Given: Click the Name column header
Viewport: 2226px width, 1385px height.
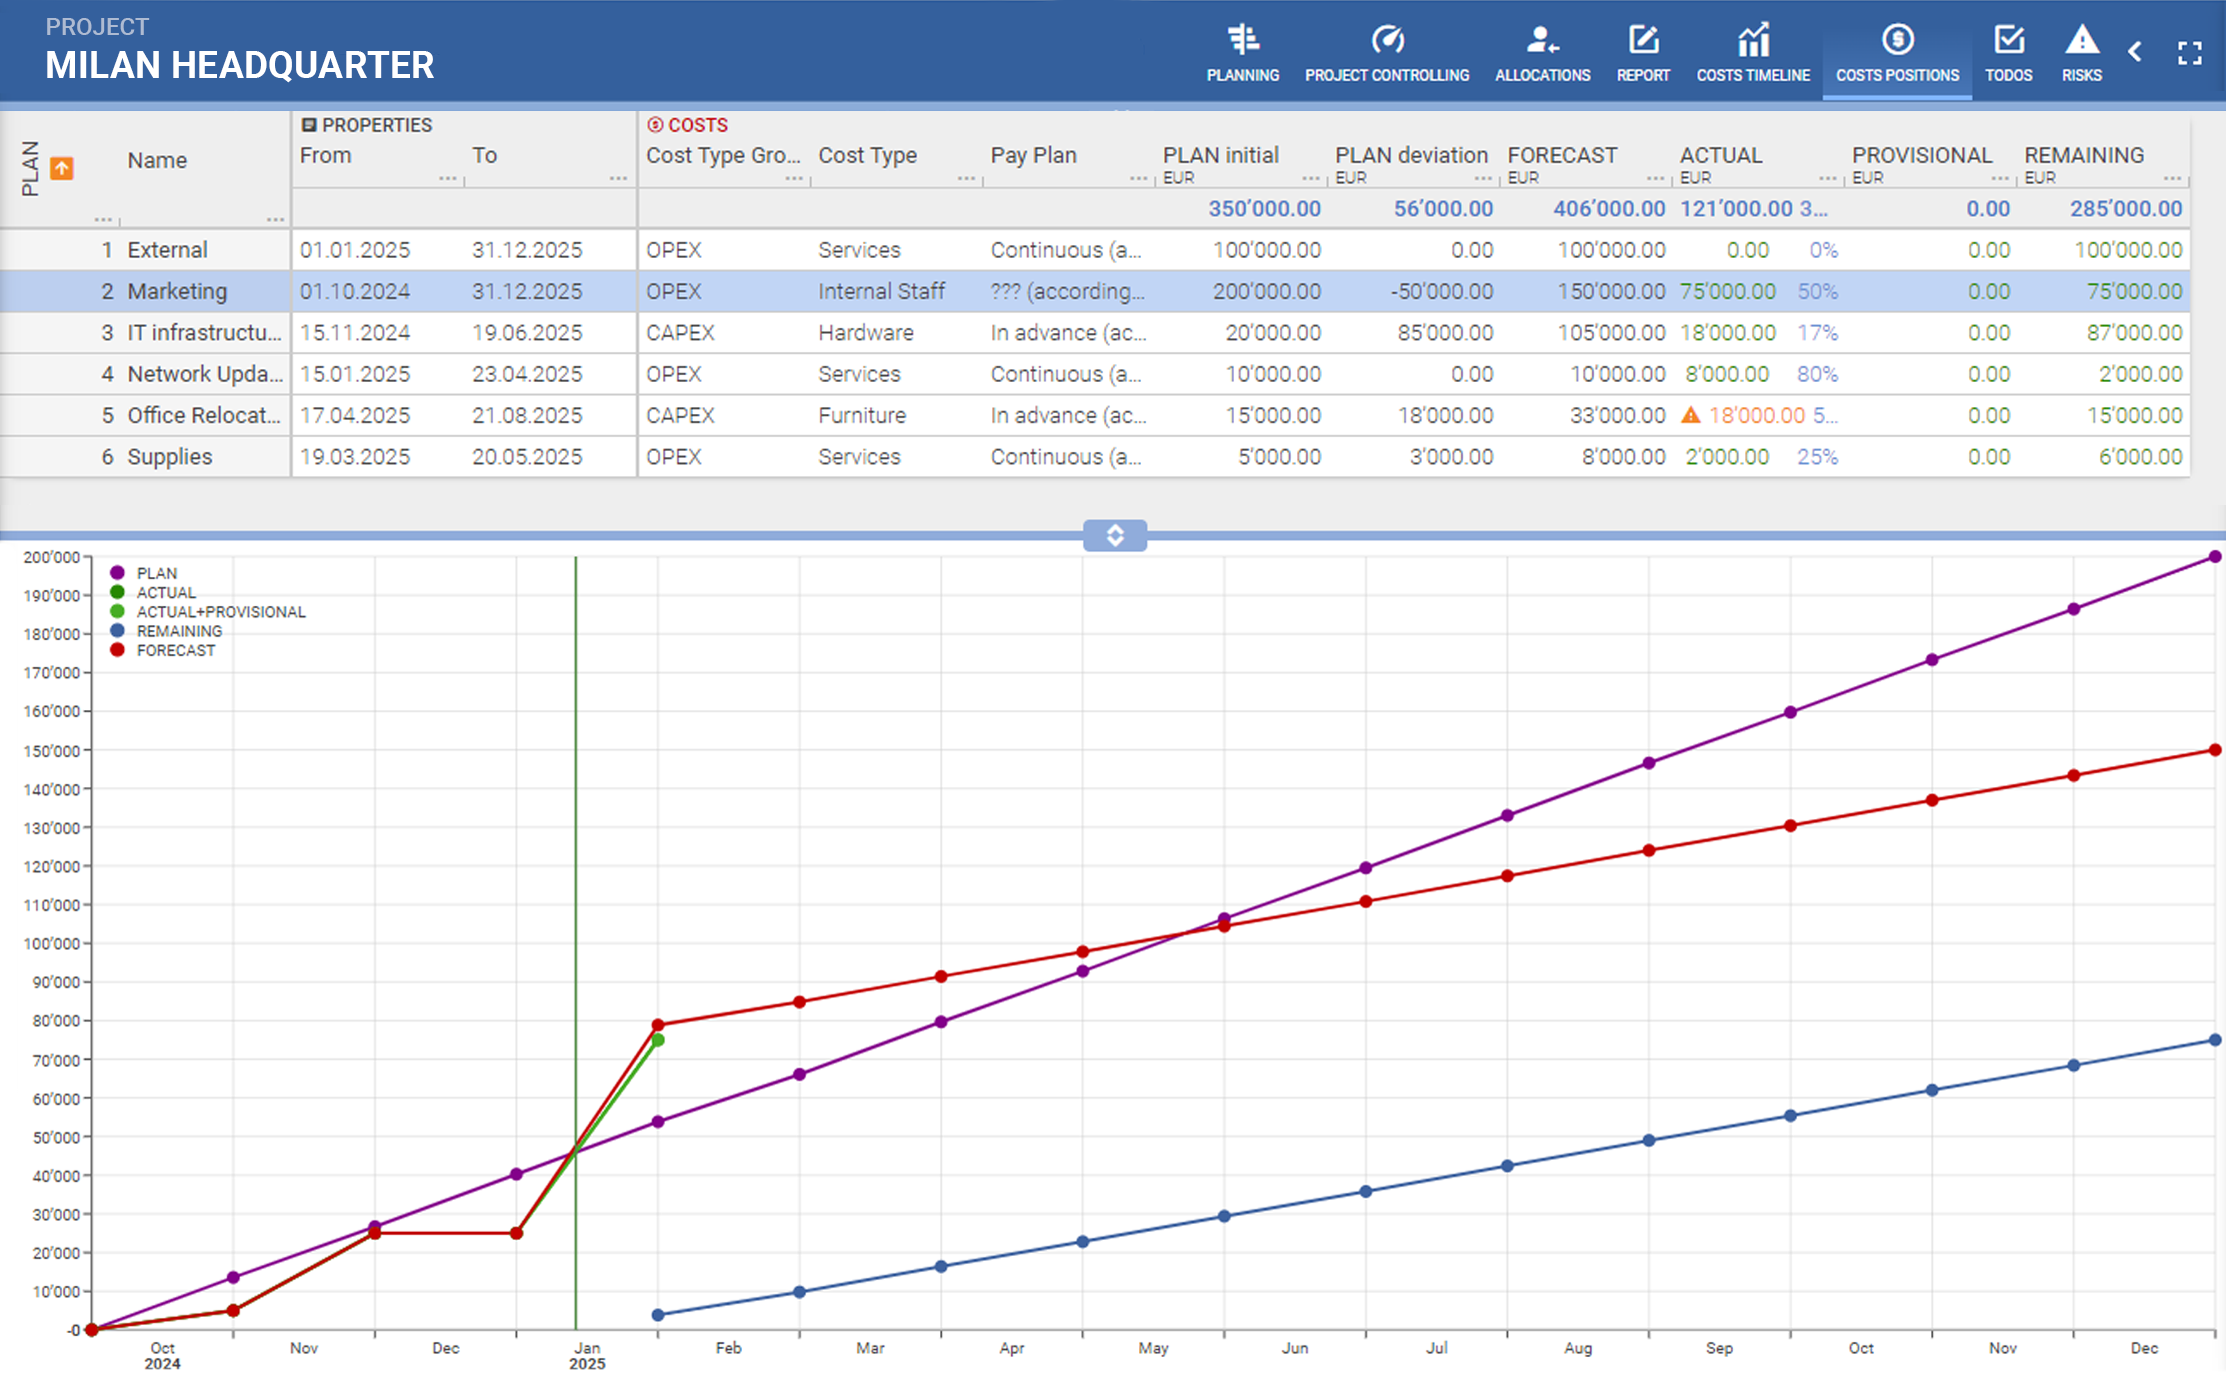Looking at the screenshot, I should pyautogui.click(x=157, y=160).
